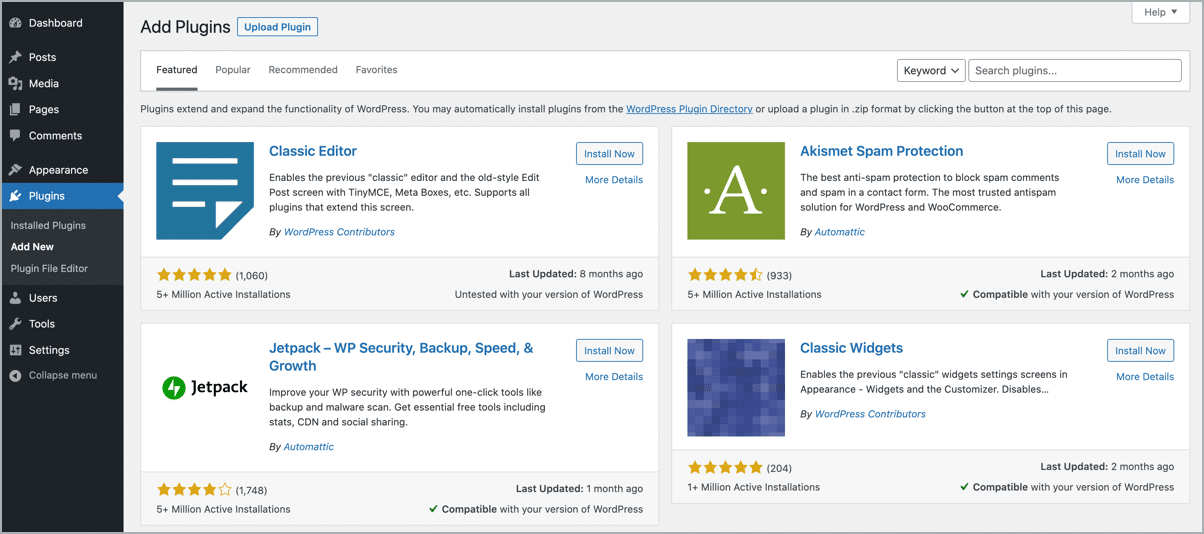The width and height of the screenshot is (1204, 534).
Task: Open the Pages menu item
Action: click(62, 110)
